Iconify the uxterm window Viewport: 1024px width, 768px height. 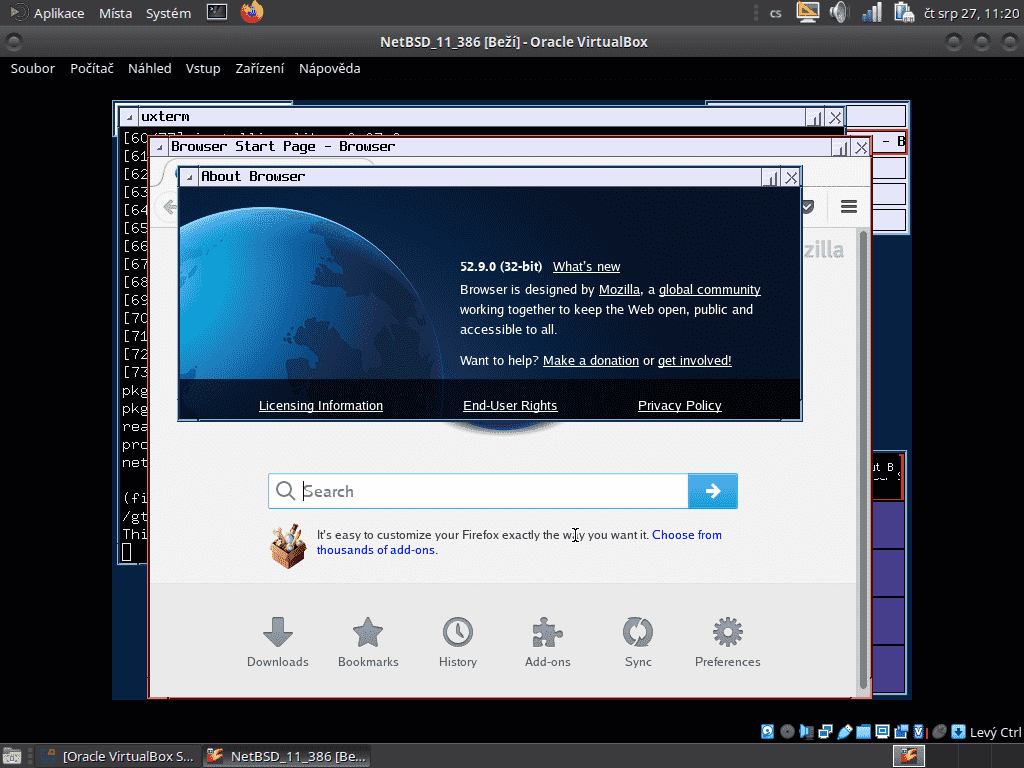[x=814, y=118]
